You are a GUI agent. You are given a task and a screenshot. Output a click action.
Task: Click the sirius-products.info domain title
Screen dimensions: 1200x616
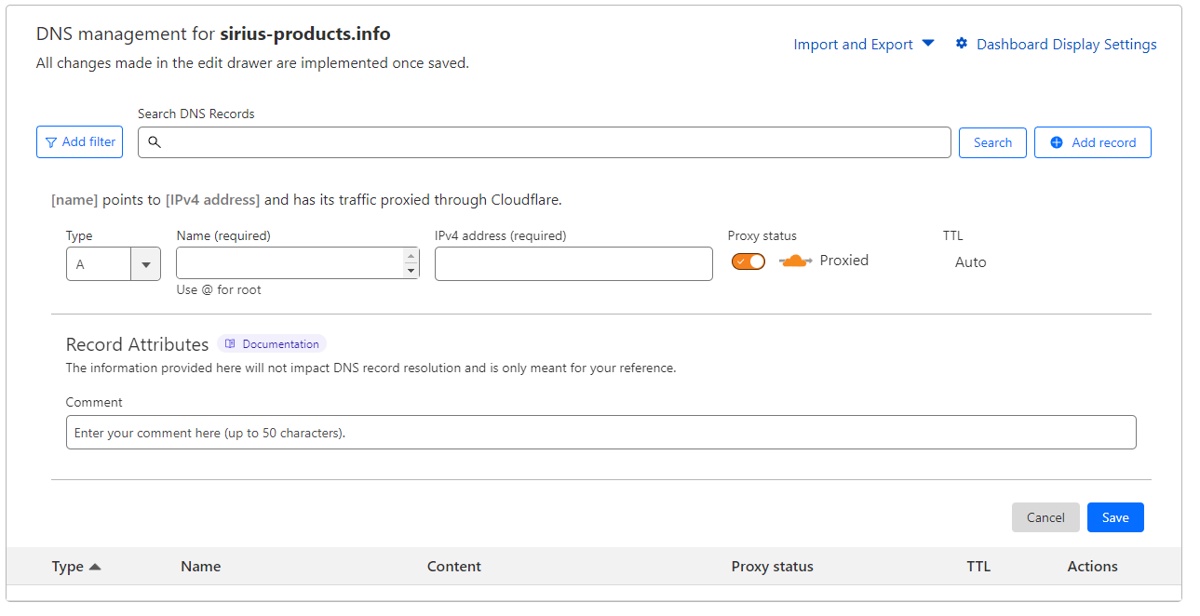(305, 33)
